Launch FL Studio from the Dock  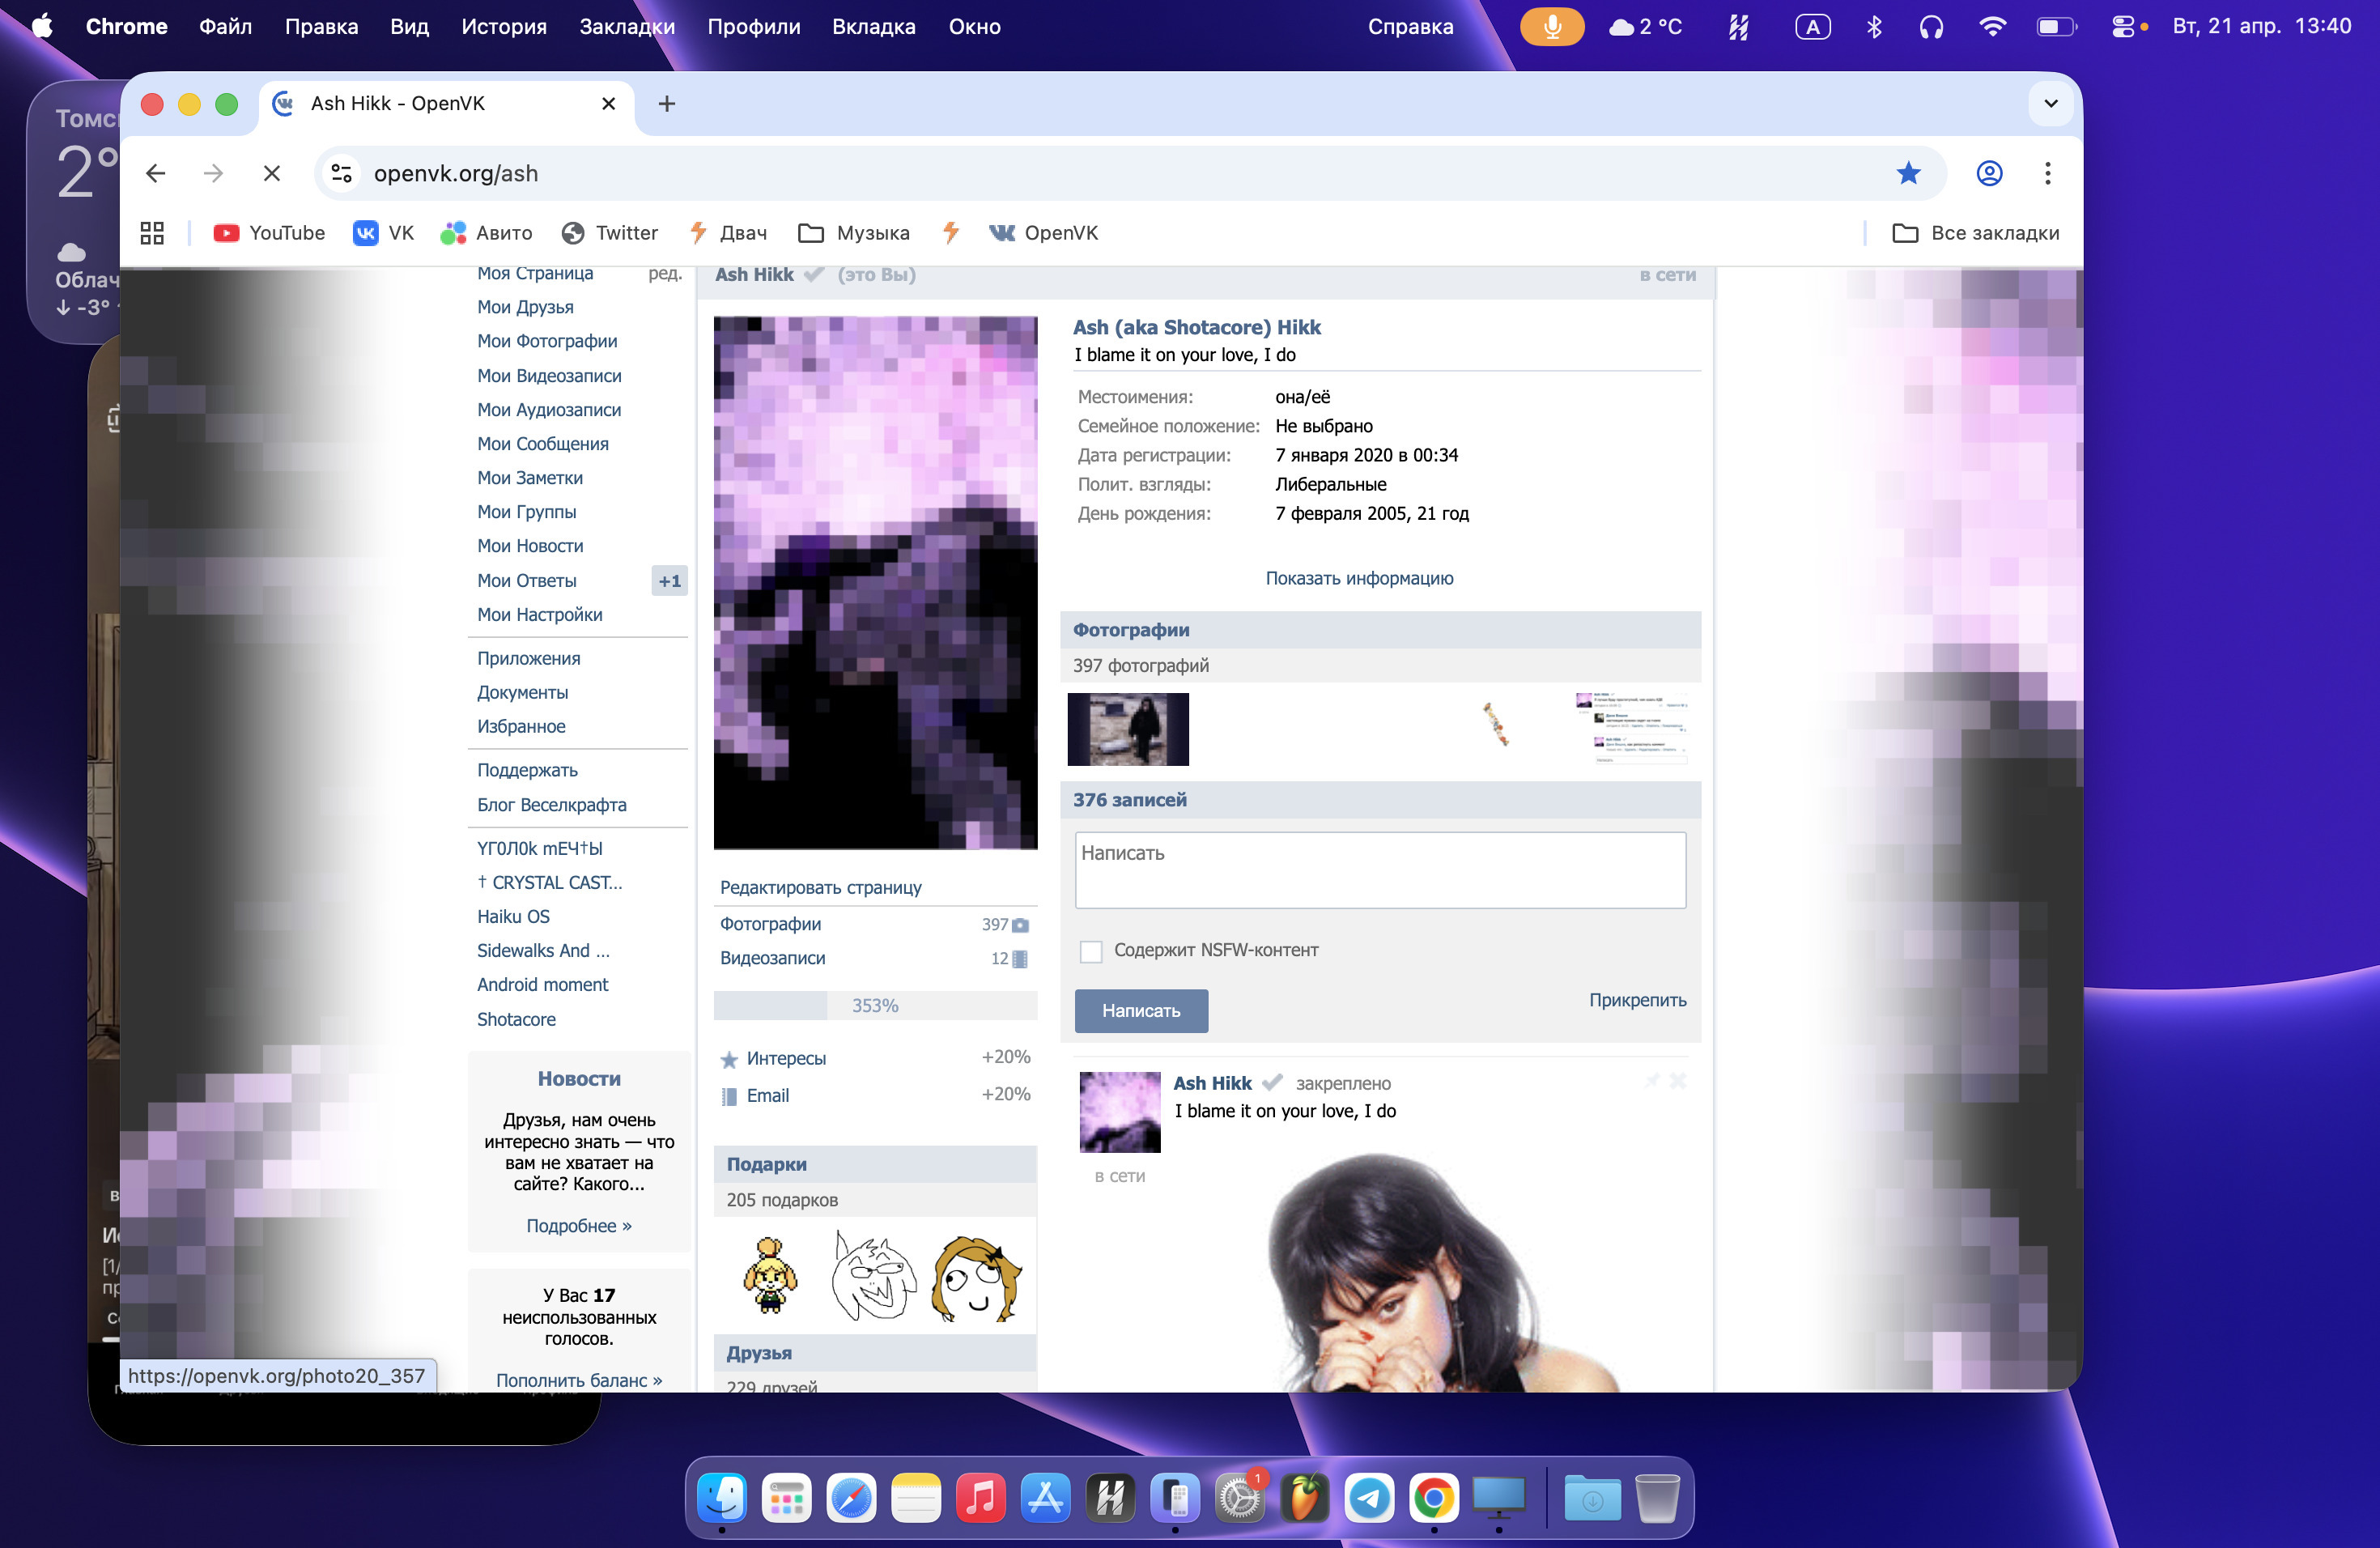1305,1498
